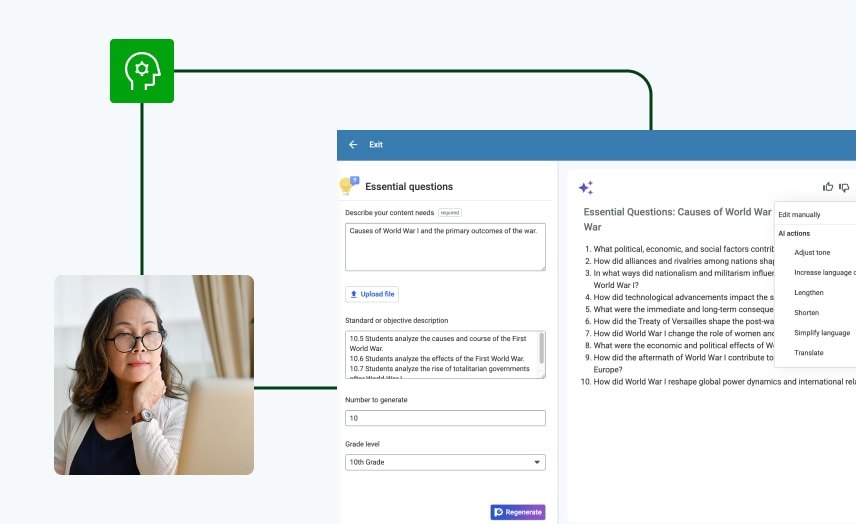856x524 pixels.
Task: Click the back arrow beside Exit
Action: [353, 145]
